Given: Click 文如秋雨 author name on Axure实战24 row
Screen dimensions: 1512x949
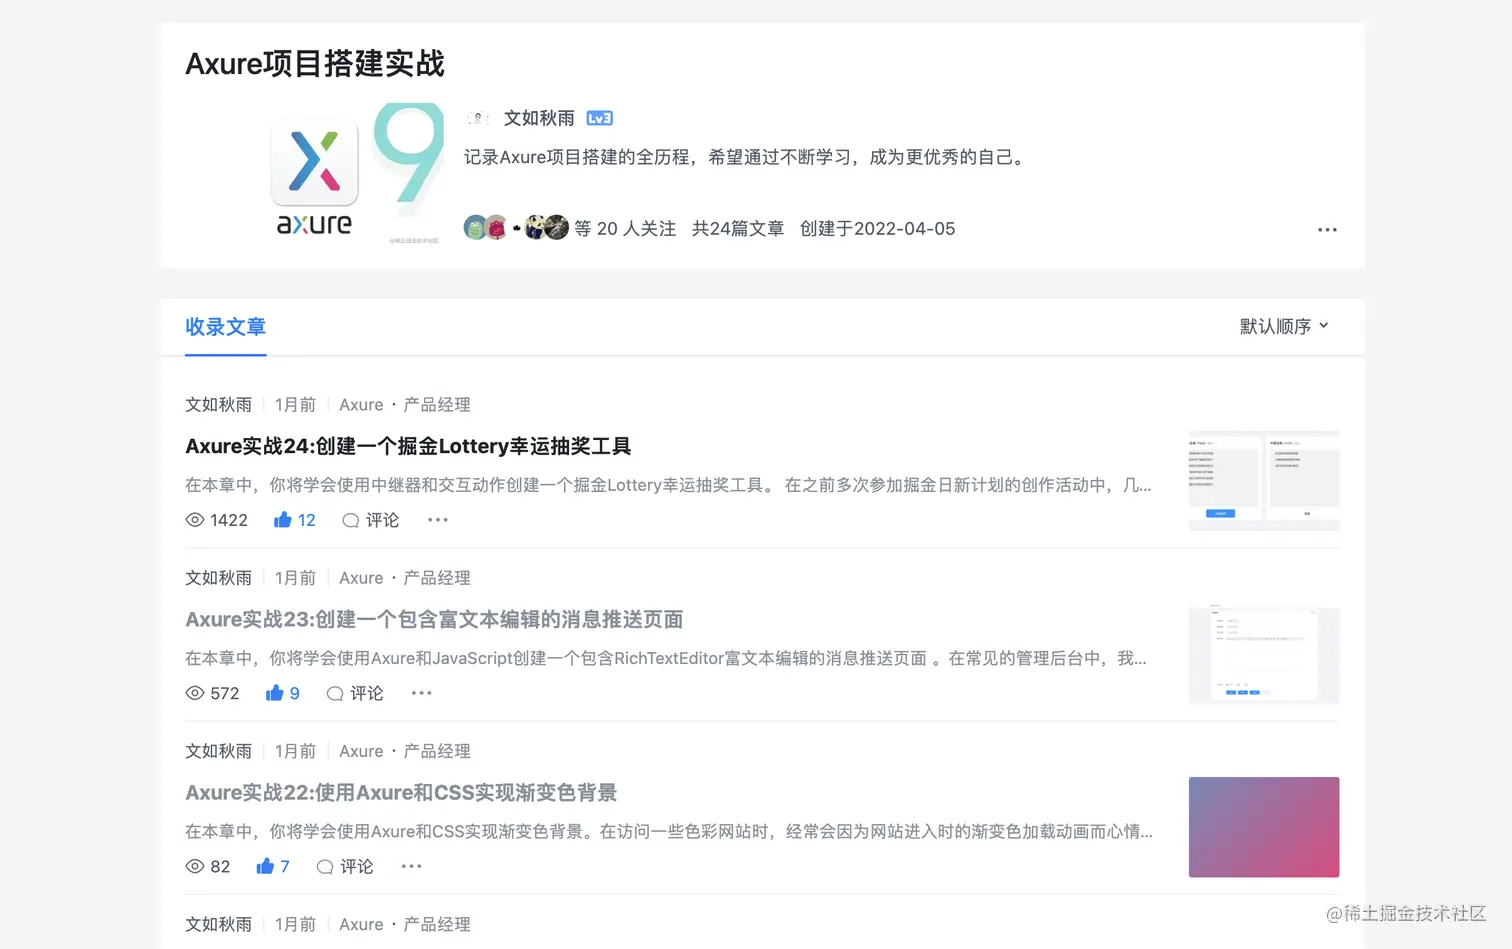Looking at the screenshot, I should pyautogui.click(x=218, y=405).
